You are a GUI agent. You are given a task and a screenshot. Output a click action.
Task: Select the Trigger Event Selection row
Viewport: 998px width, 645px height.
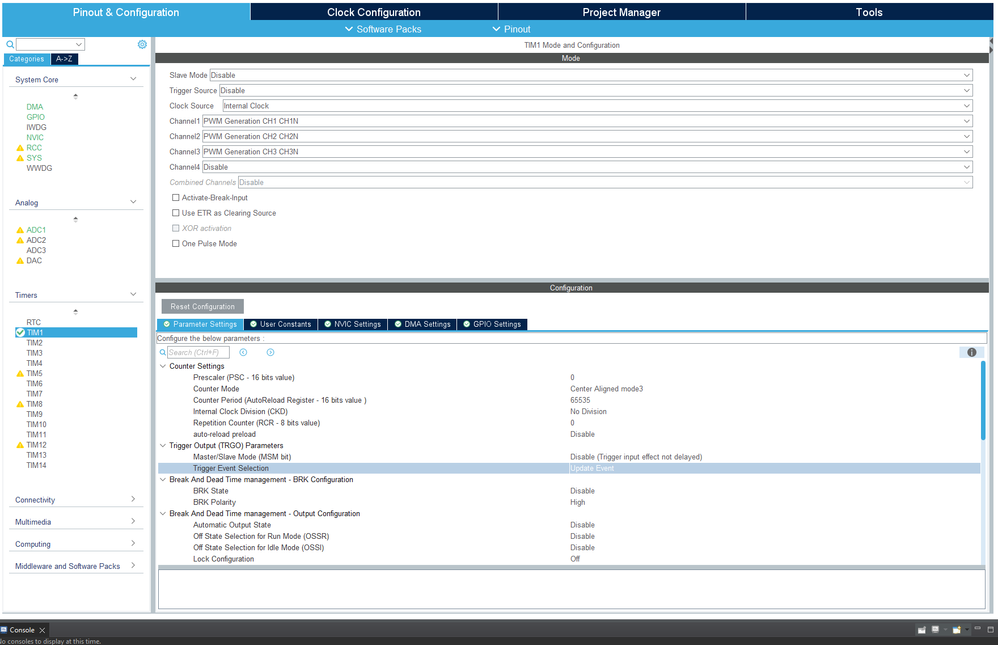point(569,469)
